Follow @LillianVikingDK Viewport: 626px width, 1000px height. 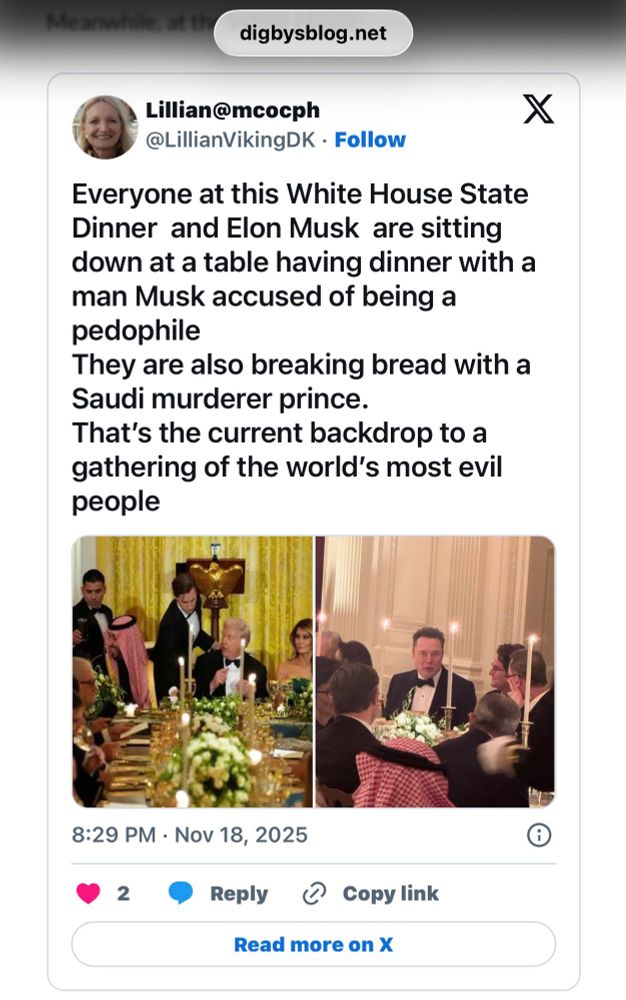(370, 139)
